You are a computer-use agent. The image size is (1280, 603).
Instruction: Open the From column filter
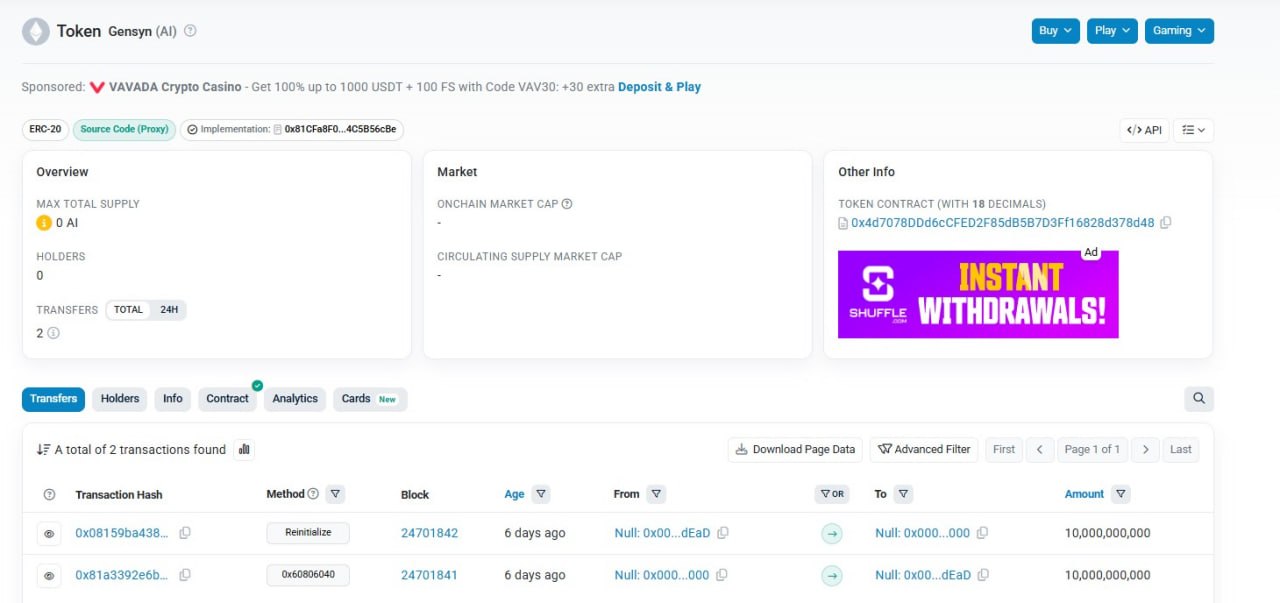coord(656,494)
